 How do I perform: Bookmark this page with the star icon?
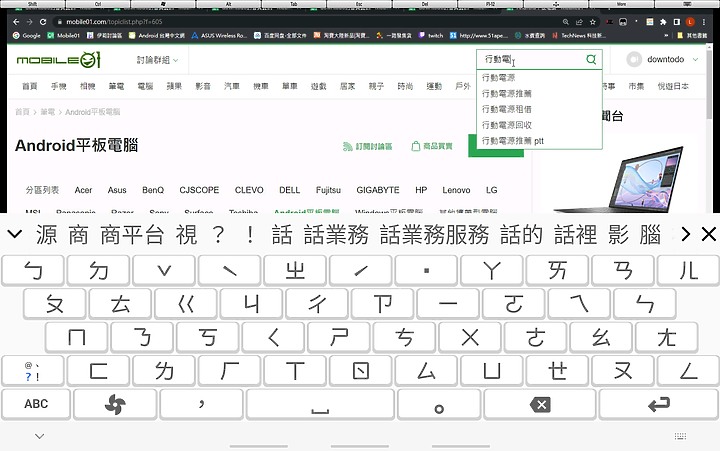pyautogui.click(x=593, y=22)
